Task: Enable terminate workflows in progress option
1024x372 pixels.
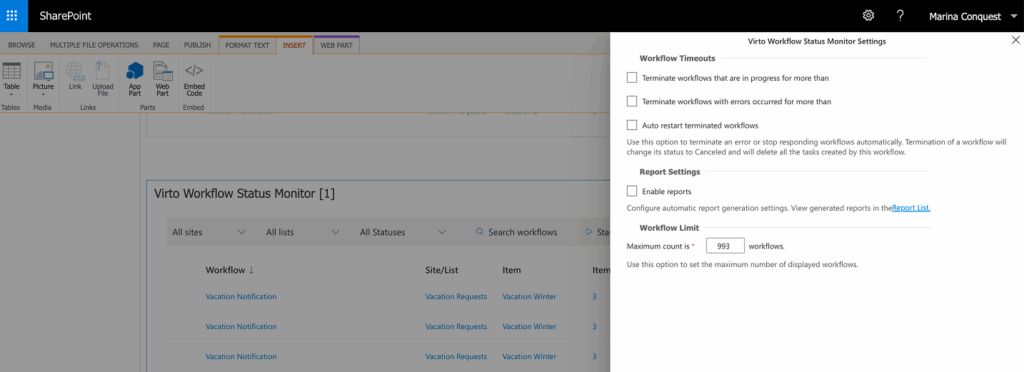Action: tap(632, 78)
